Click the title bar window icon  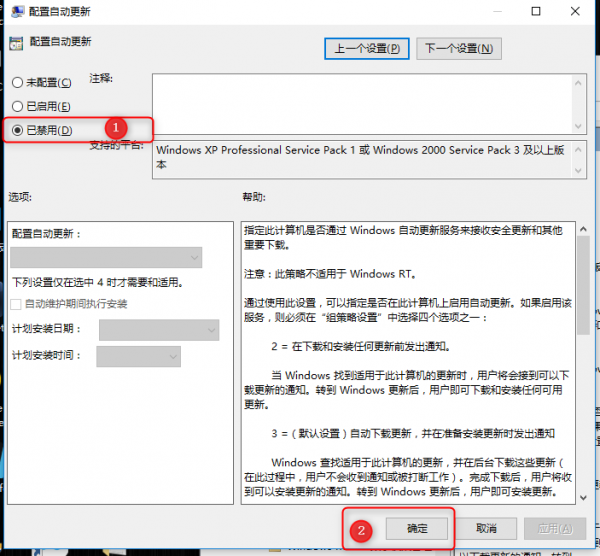coord(17,11)
